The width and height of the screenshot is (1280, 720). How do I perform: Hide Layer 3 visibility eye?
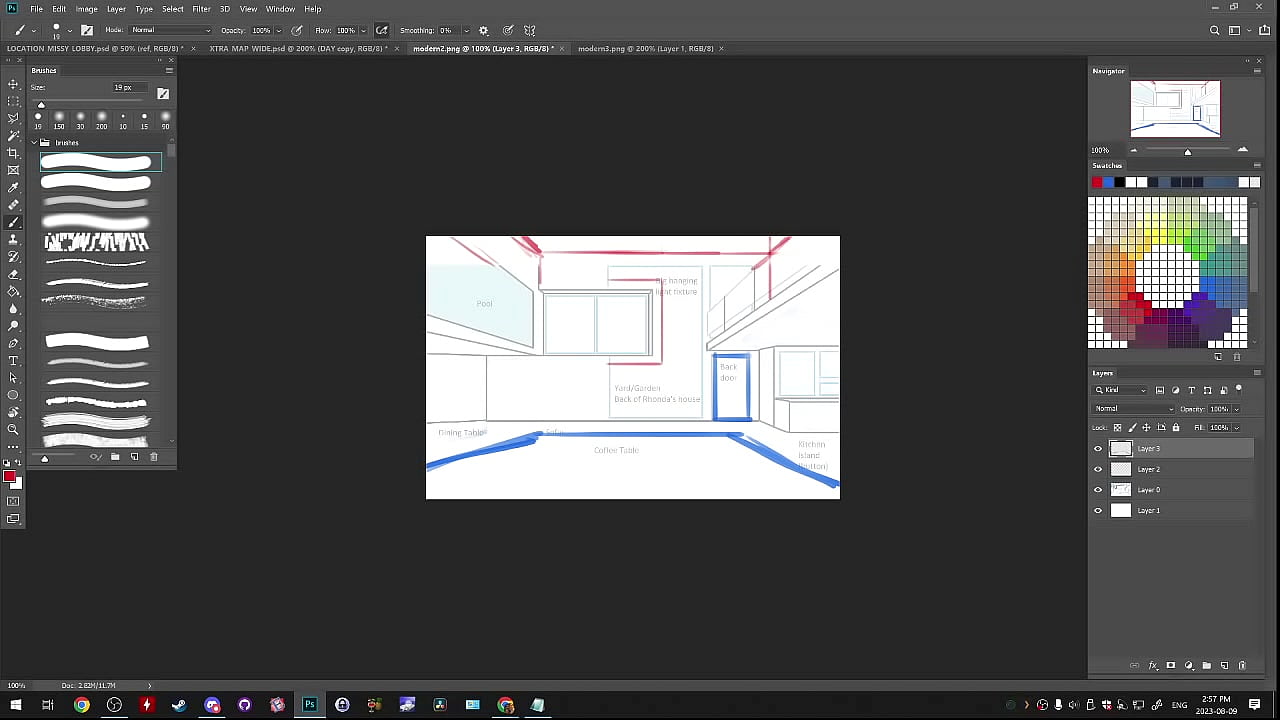1098,449
